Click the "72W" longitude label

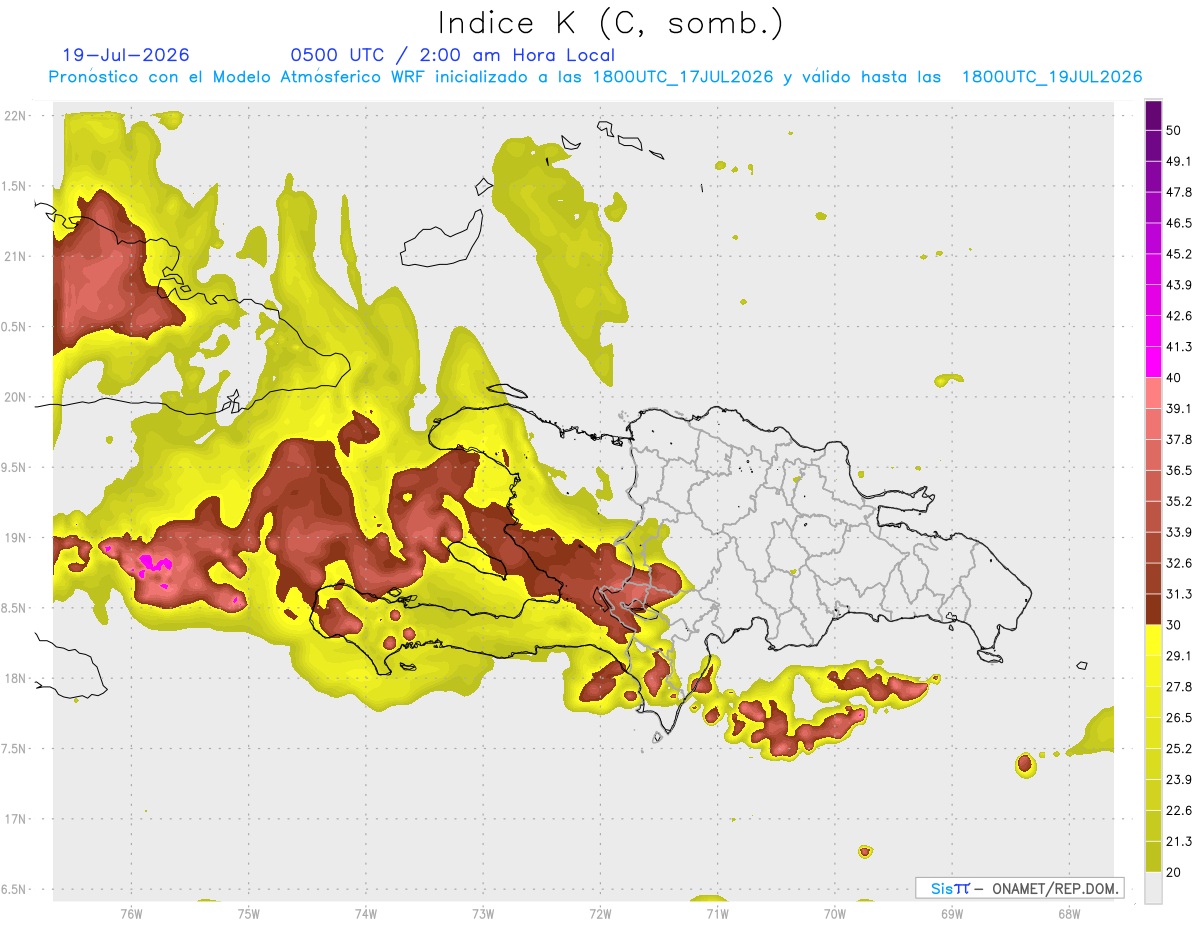coord(600,914)
